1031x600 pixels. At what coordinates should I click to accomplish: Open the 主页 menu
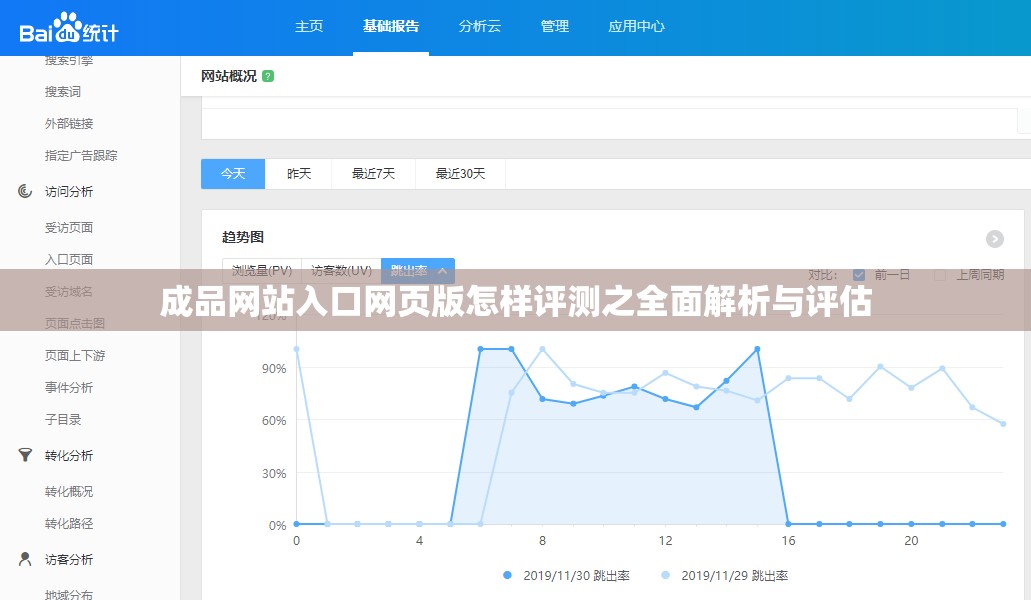[309, 26]
